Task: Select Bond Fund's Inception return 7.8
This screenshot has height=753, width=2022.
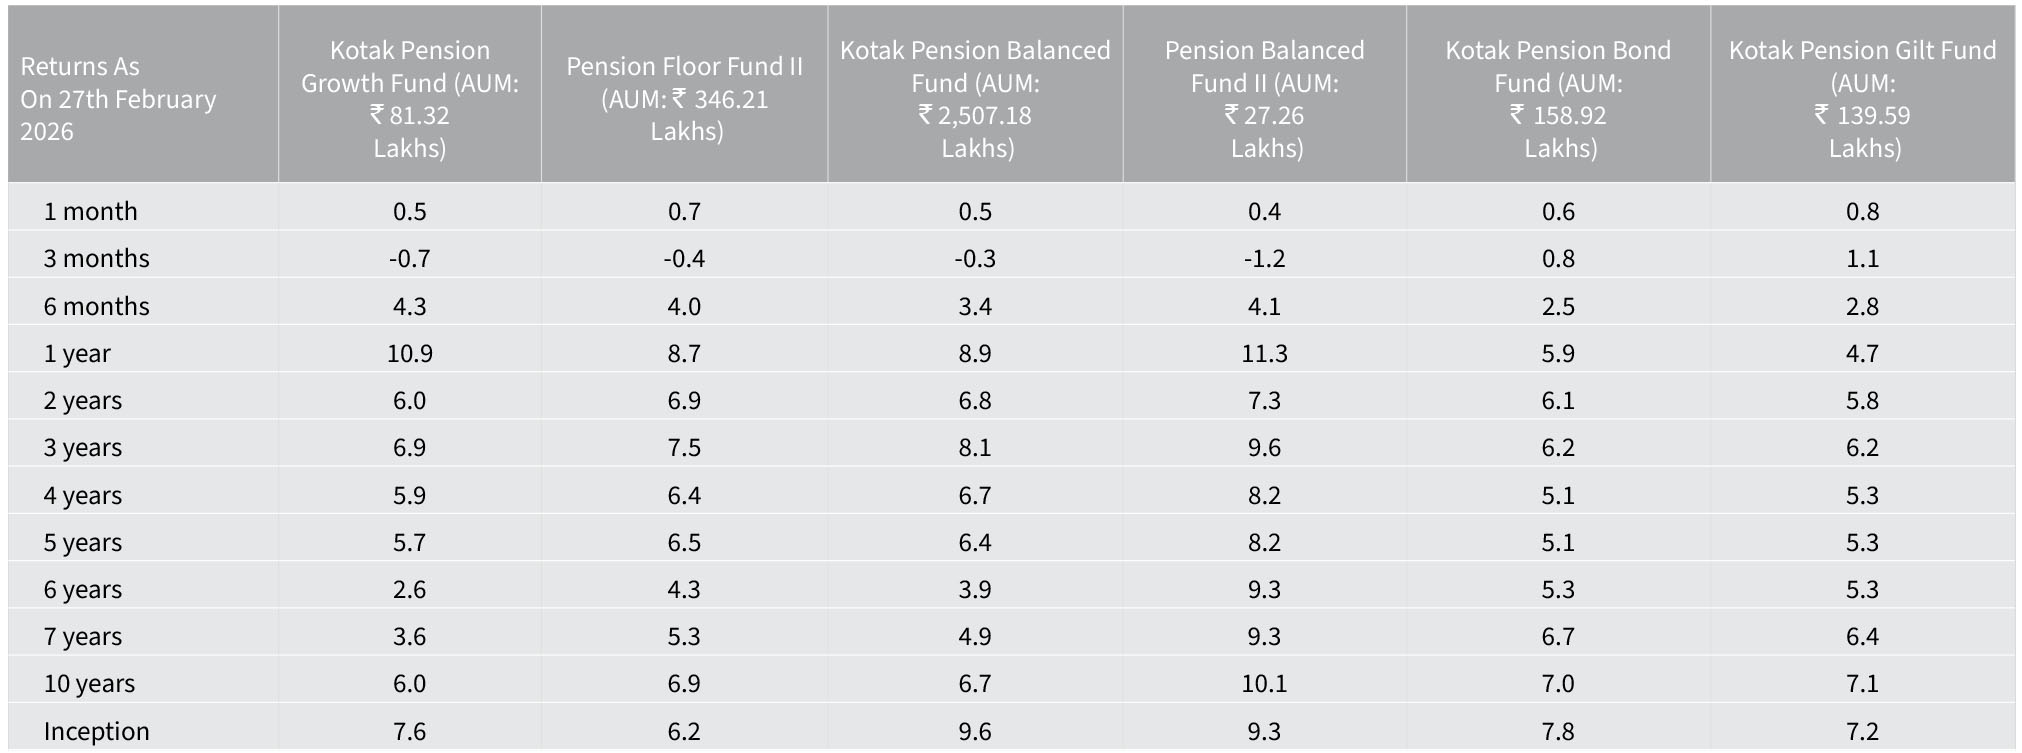Action: click(1558, 731)
